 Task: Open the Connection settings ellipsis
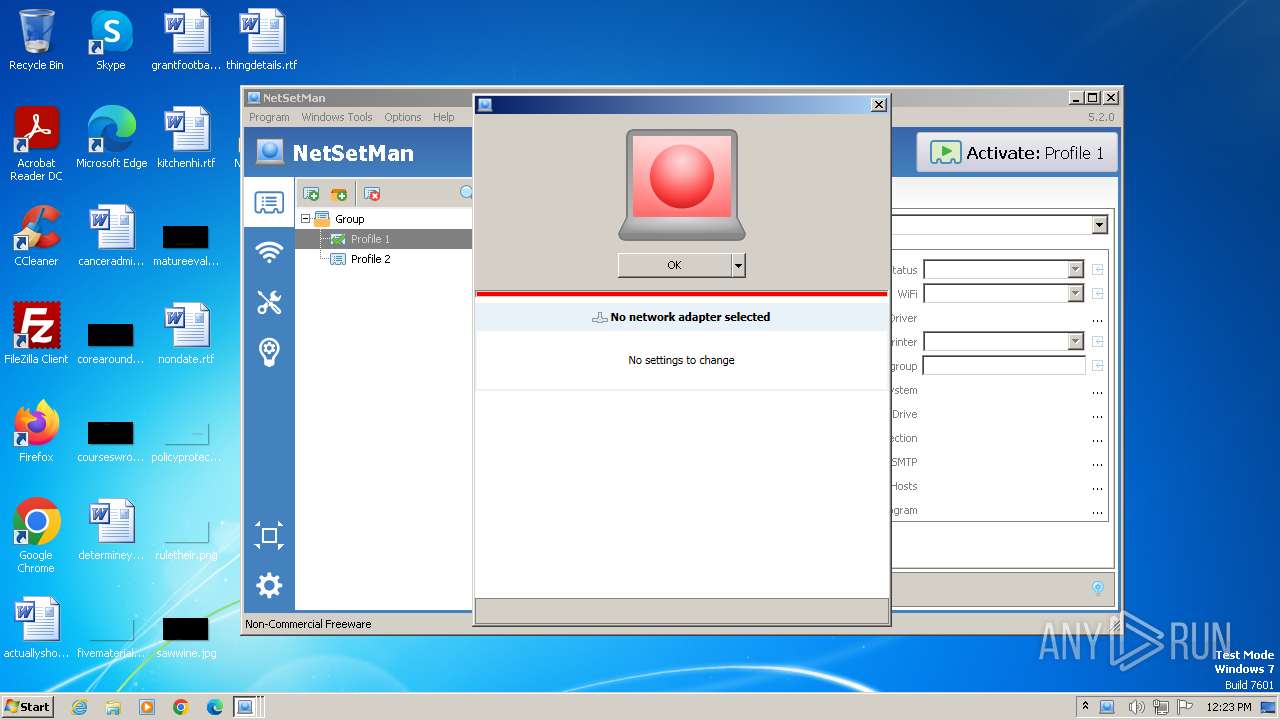(x=1097, y=438)
